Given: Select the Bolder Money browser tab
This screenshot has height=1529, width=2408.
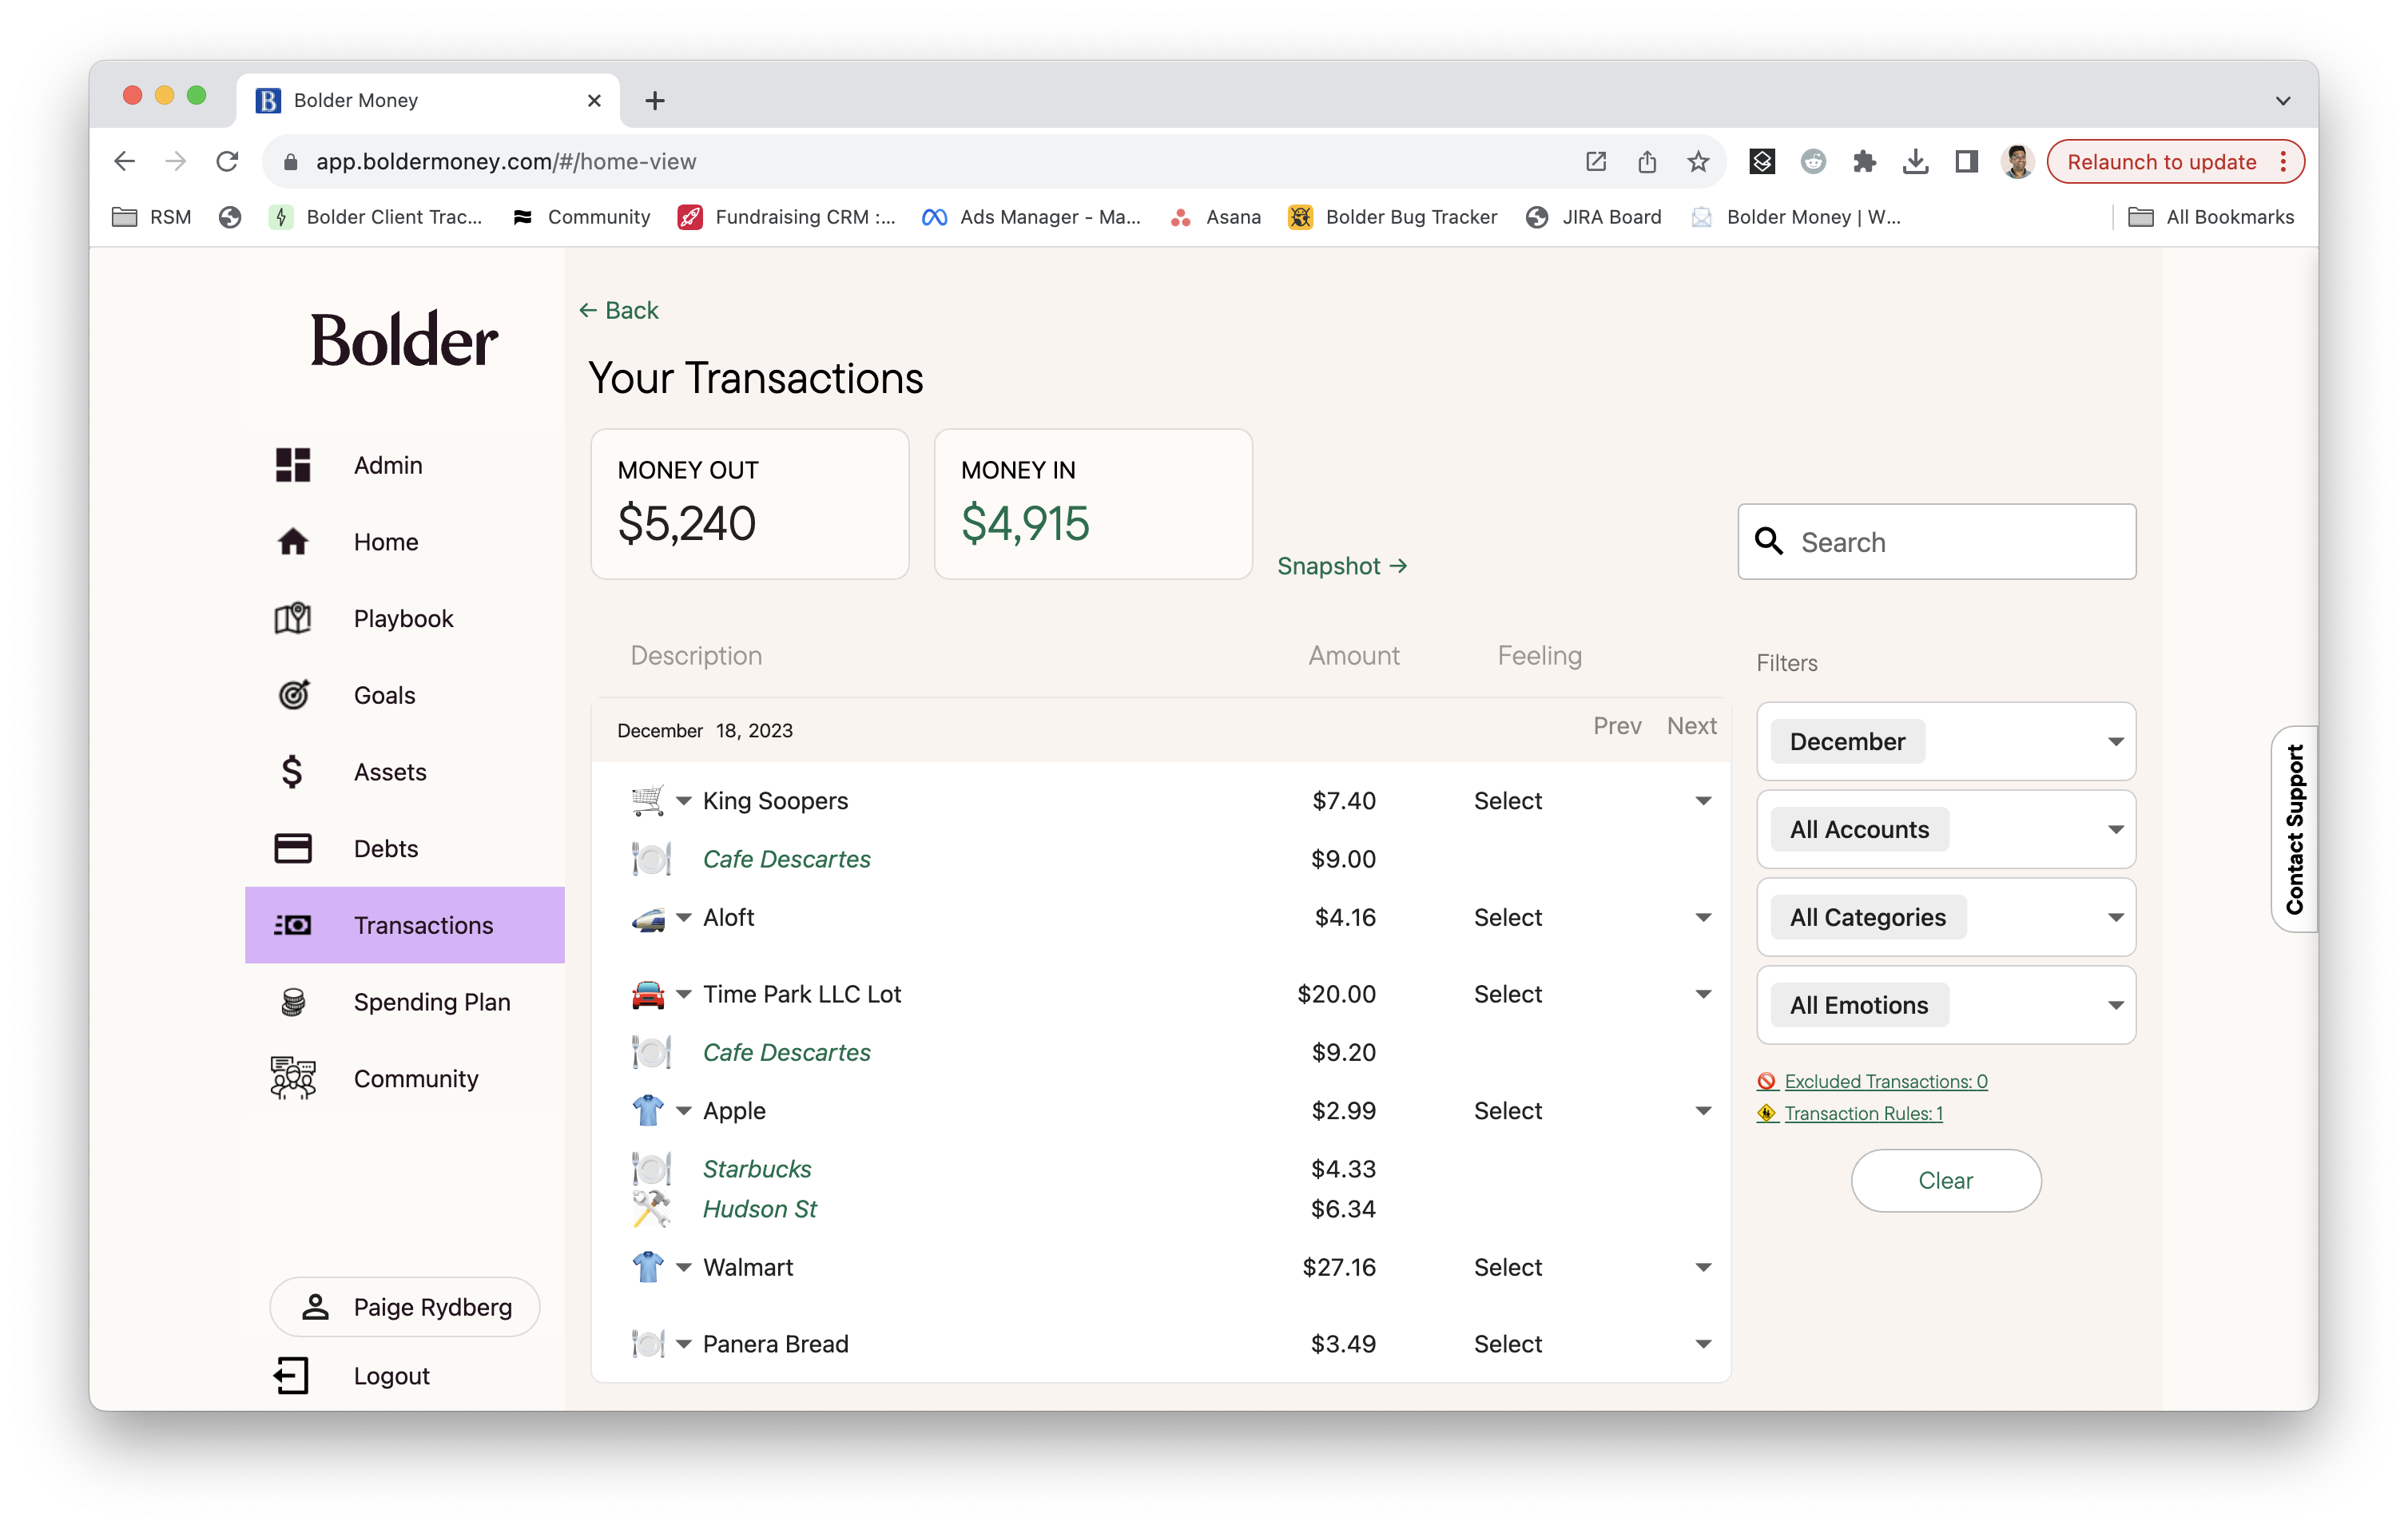Looking at the screenshot, I should coord(428,100).
